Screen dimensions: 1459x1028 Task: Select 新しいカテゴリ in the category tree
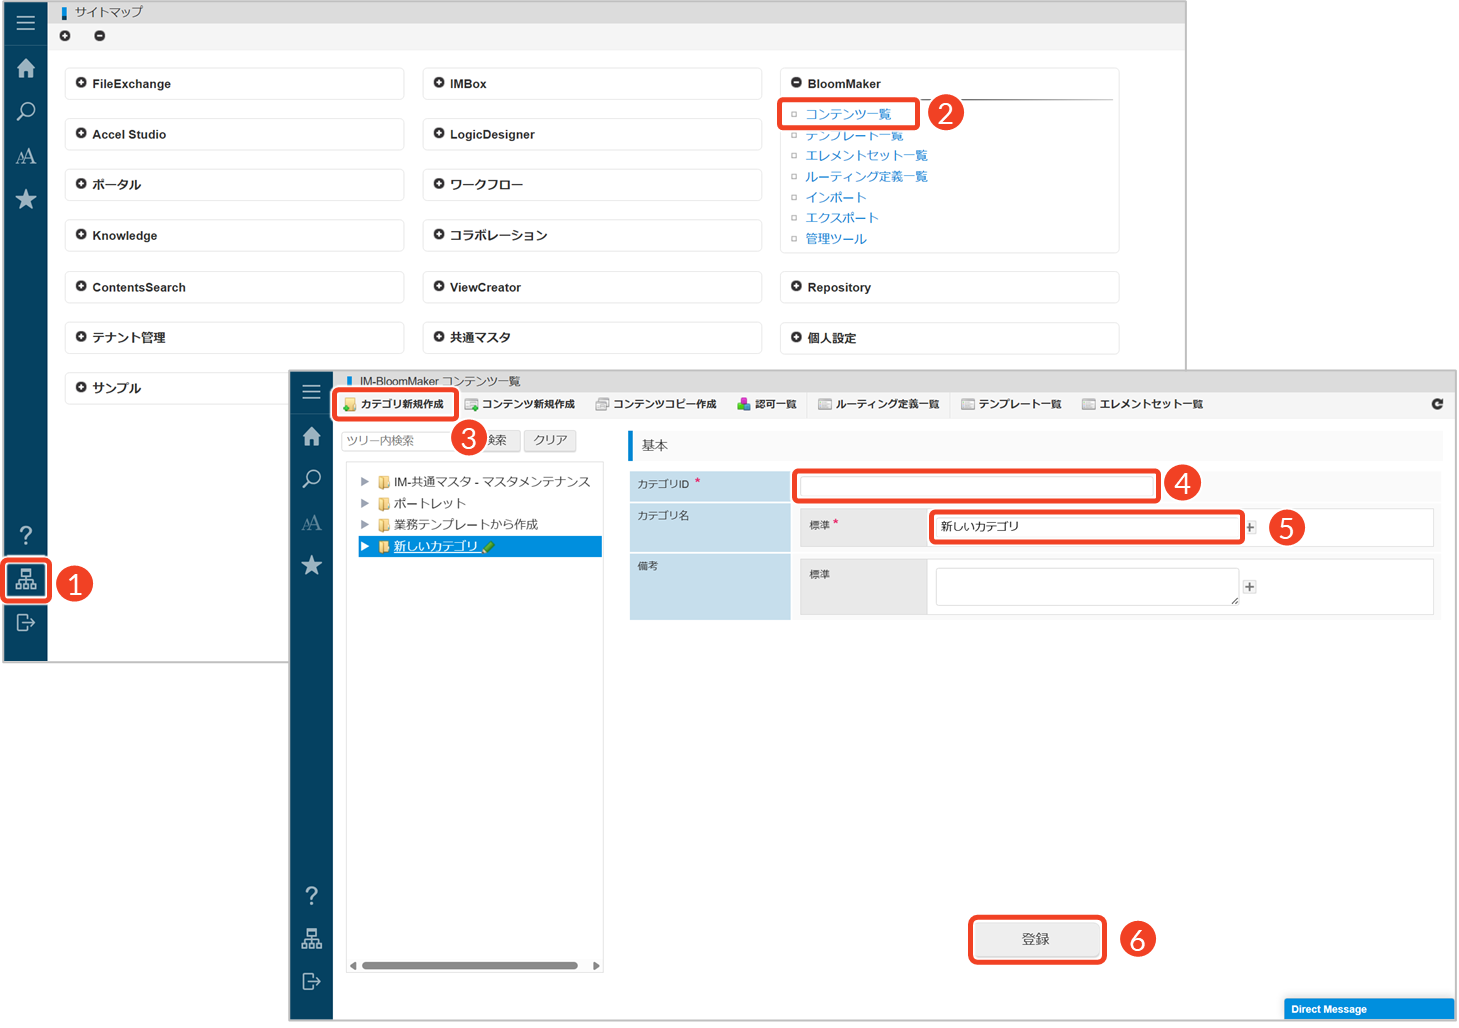point(436,546)
